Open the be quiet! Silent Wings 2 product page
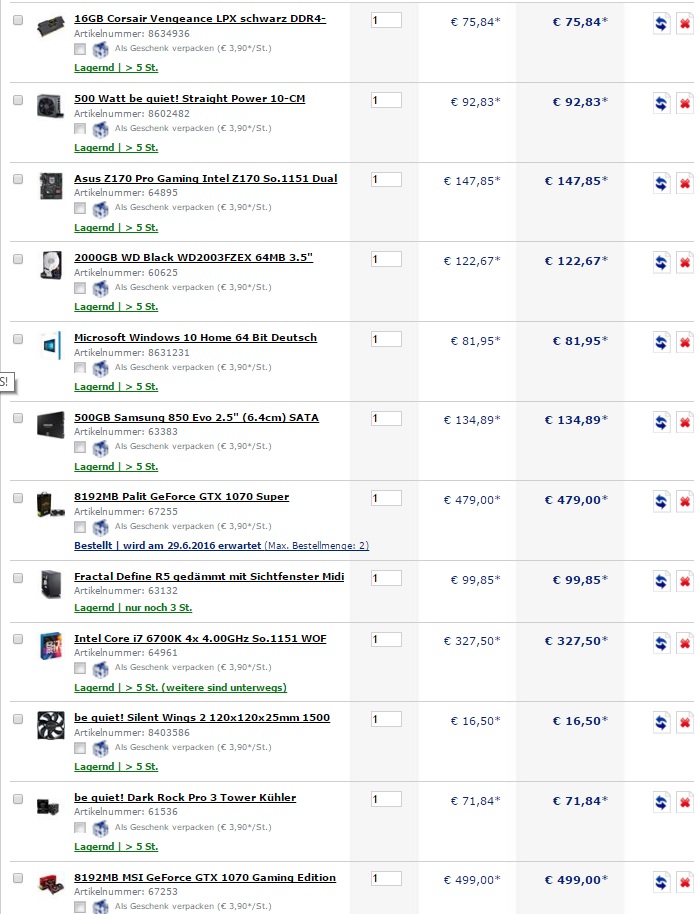Screen dimensions: 698x914 coord(201,717)
